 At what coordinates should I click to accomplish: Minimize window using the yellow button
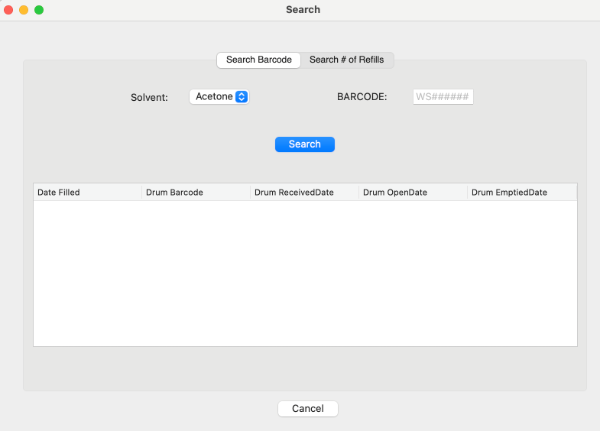24,9
